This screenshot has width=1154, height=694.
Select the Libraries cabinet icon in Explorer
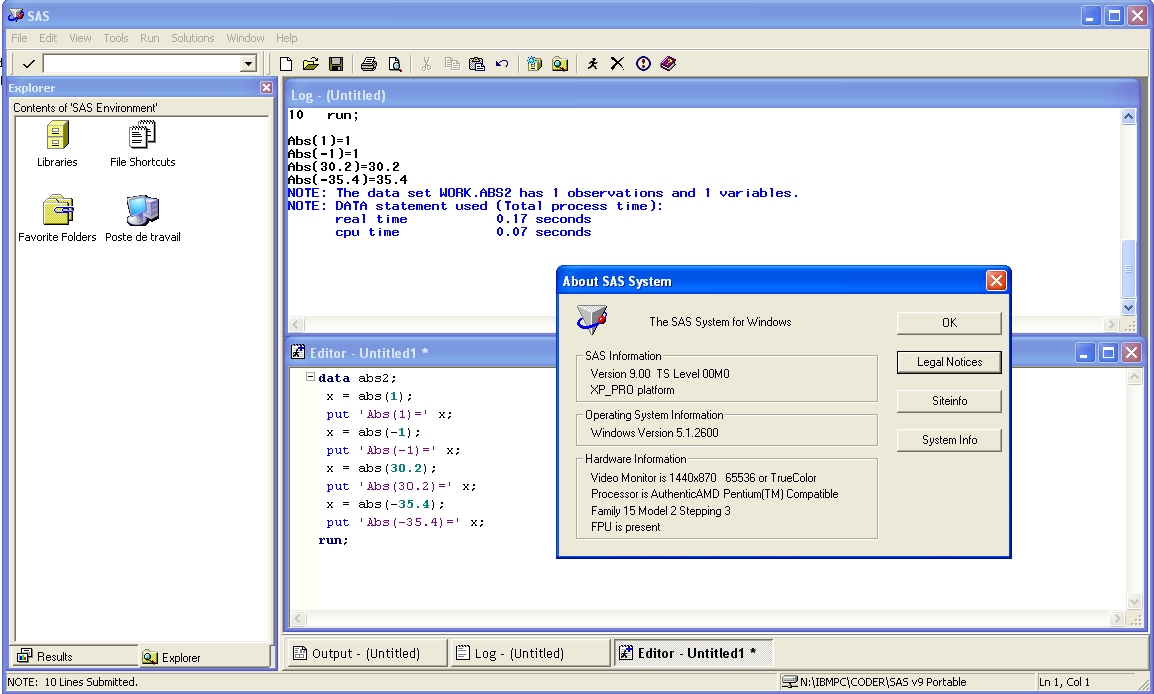(57, 136)
